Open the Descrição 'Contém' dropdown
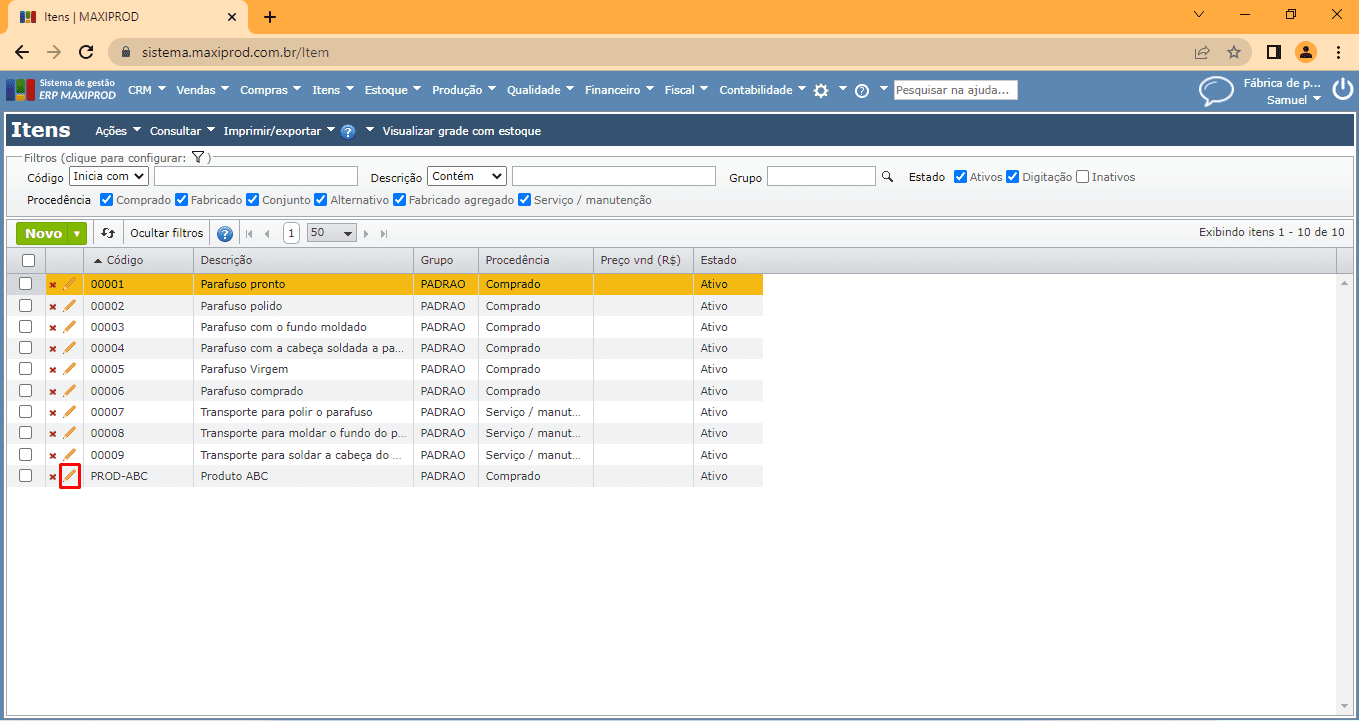The width and height of the screenshot is (1359, 721). [x=467, y=176]
